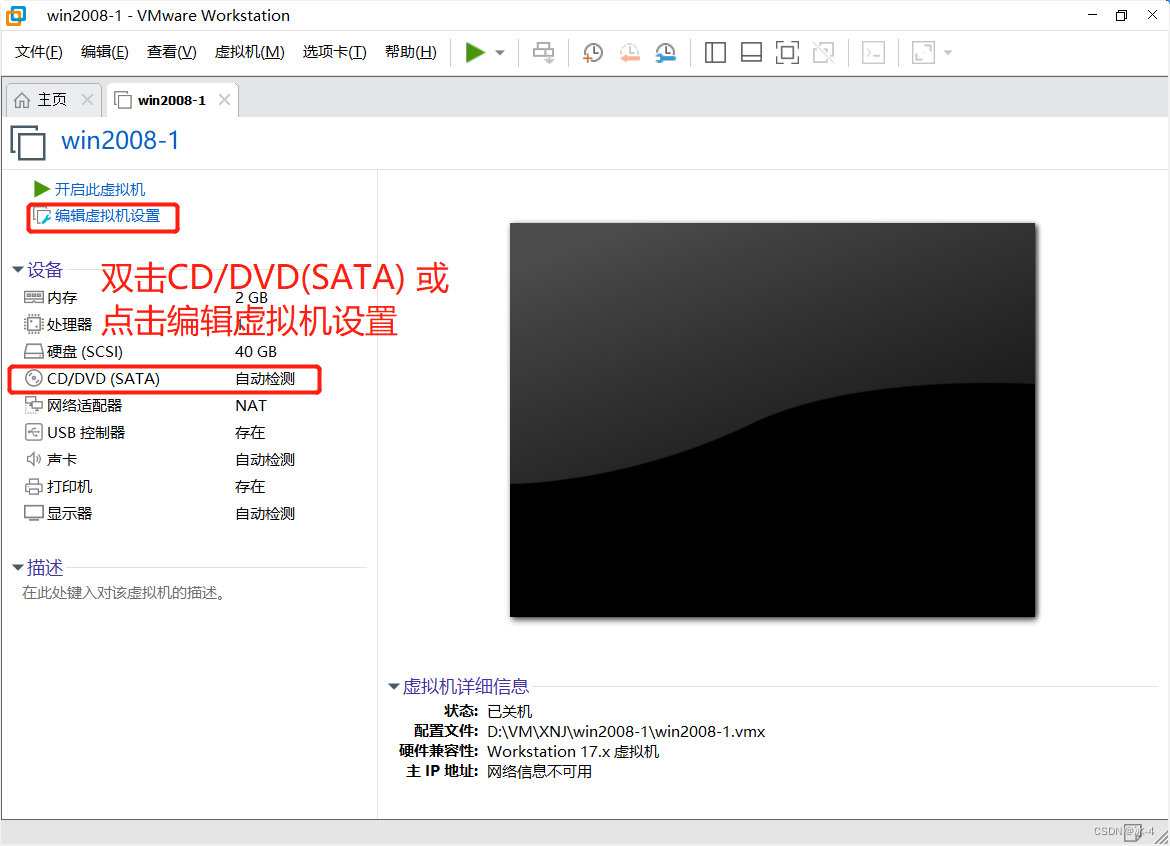This screenshot has height=846, width=1170.
Task: Click the CD/DVD disc icon
Action: point(34,378)
